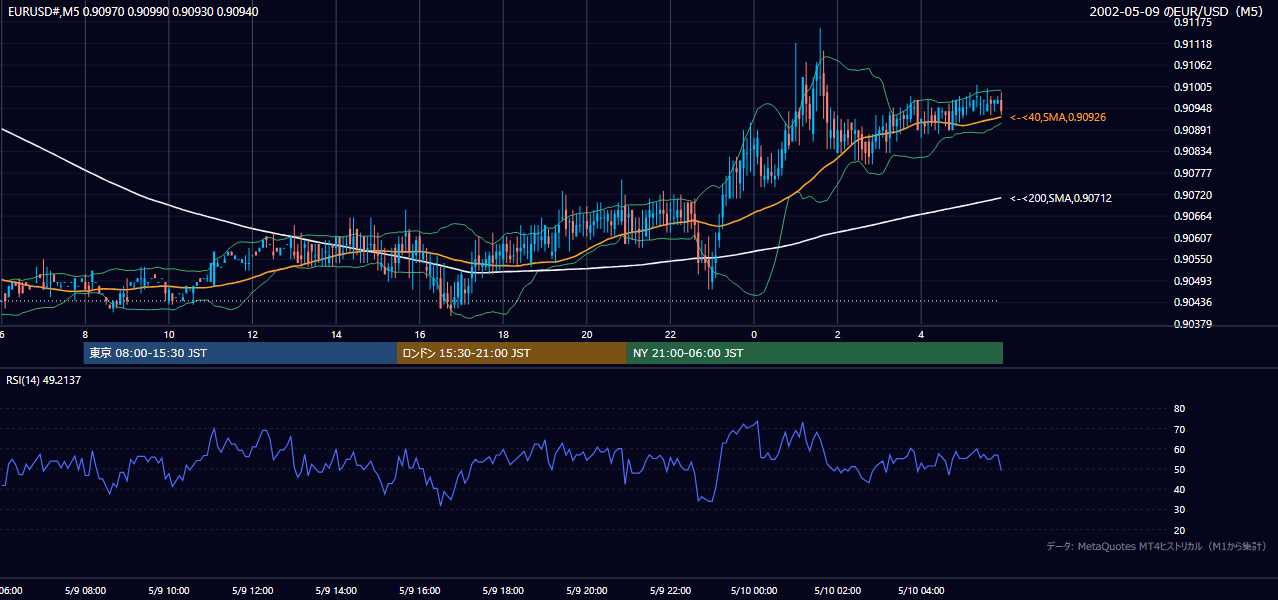Click bottom time label 5/9 08:00
Screen dimensions: 1278x600
click(85, 591)
